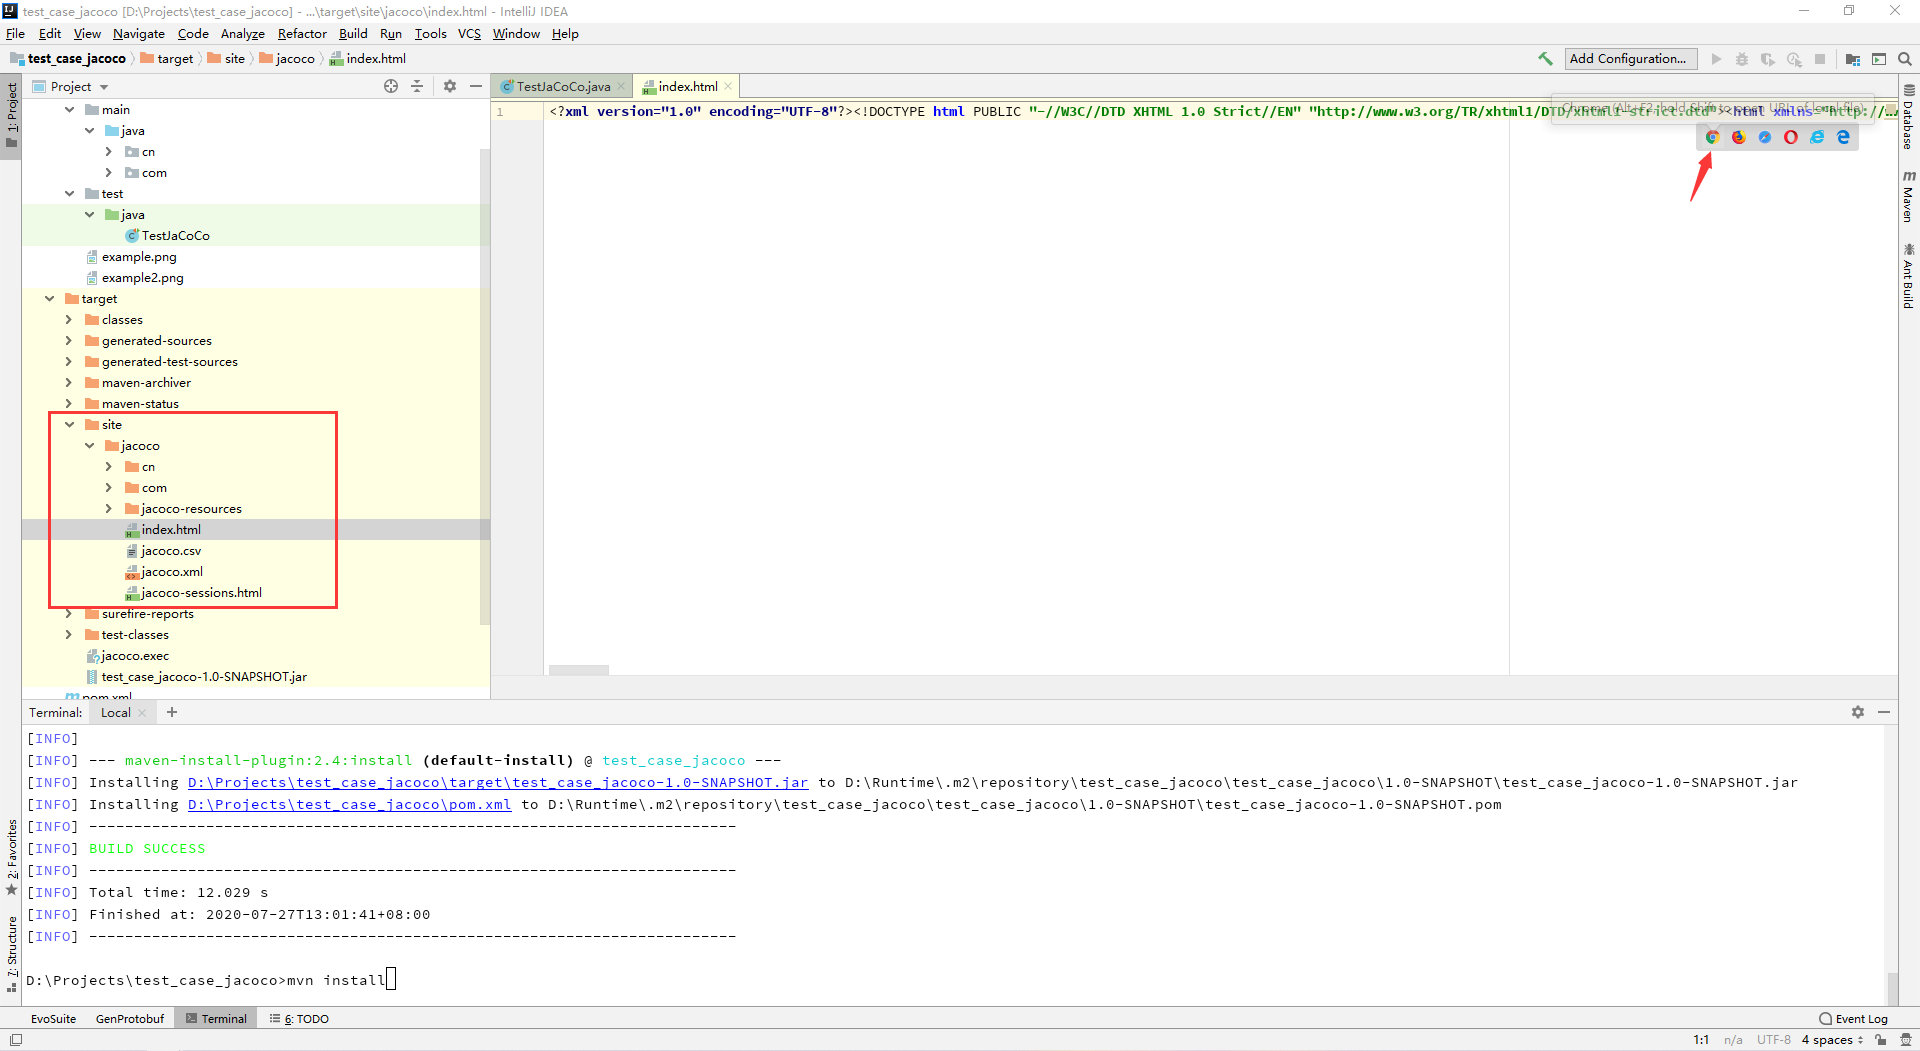This screenshot has width=1920, height=1051.
Task: Click the Debug bug icon in toolbar
Action: pyautogui.click(x=1742, y=59)
